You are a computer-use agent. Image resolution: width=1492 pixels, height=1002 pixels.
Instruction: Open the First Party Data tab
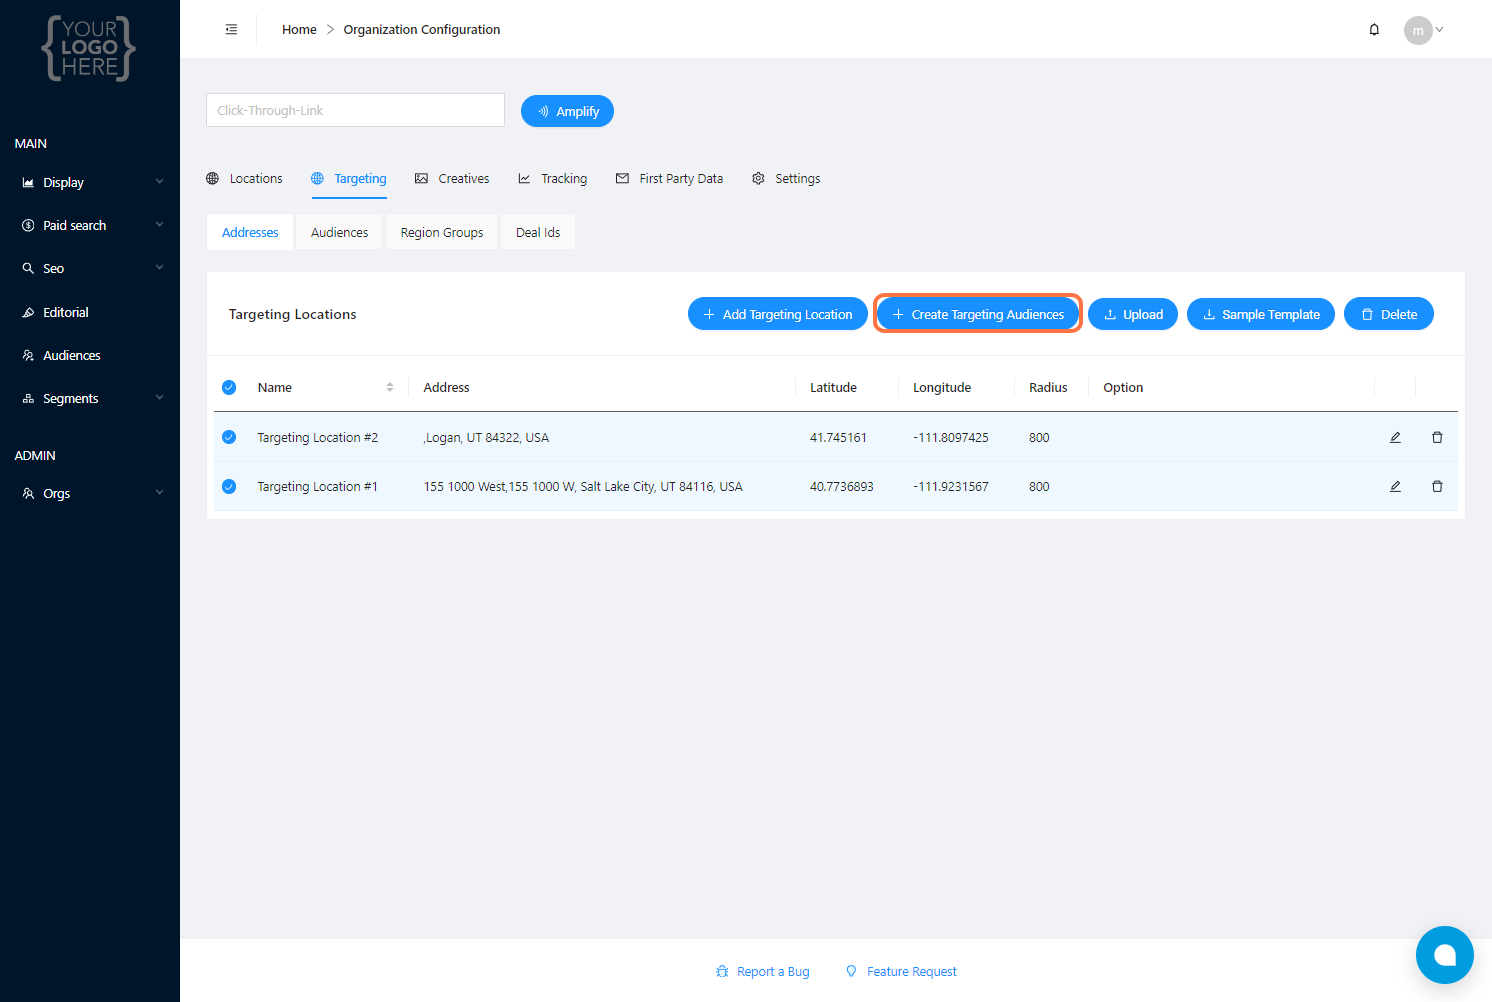[669, 179]
